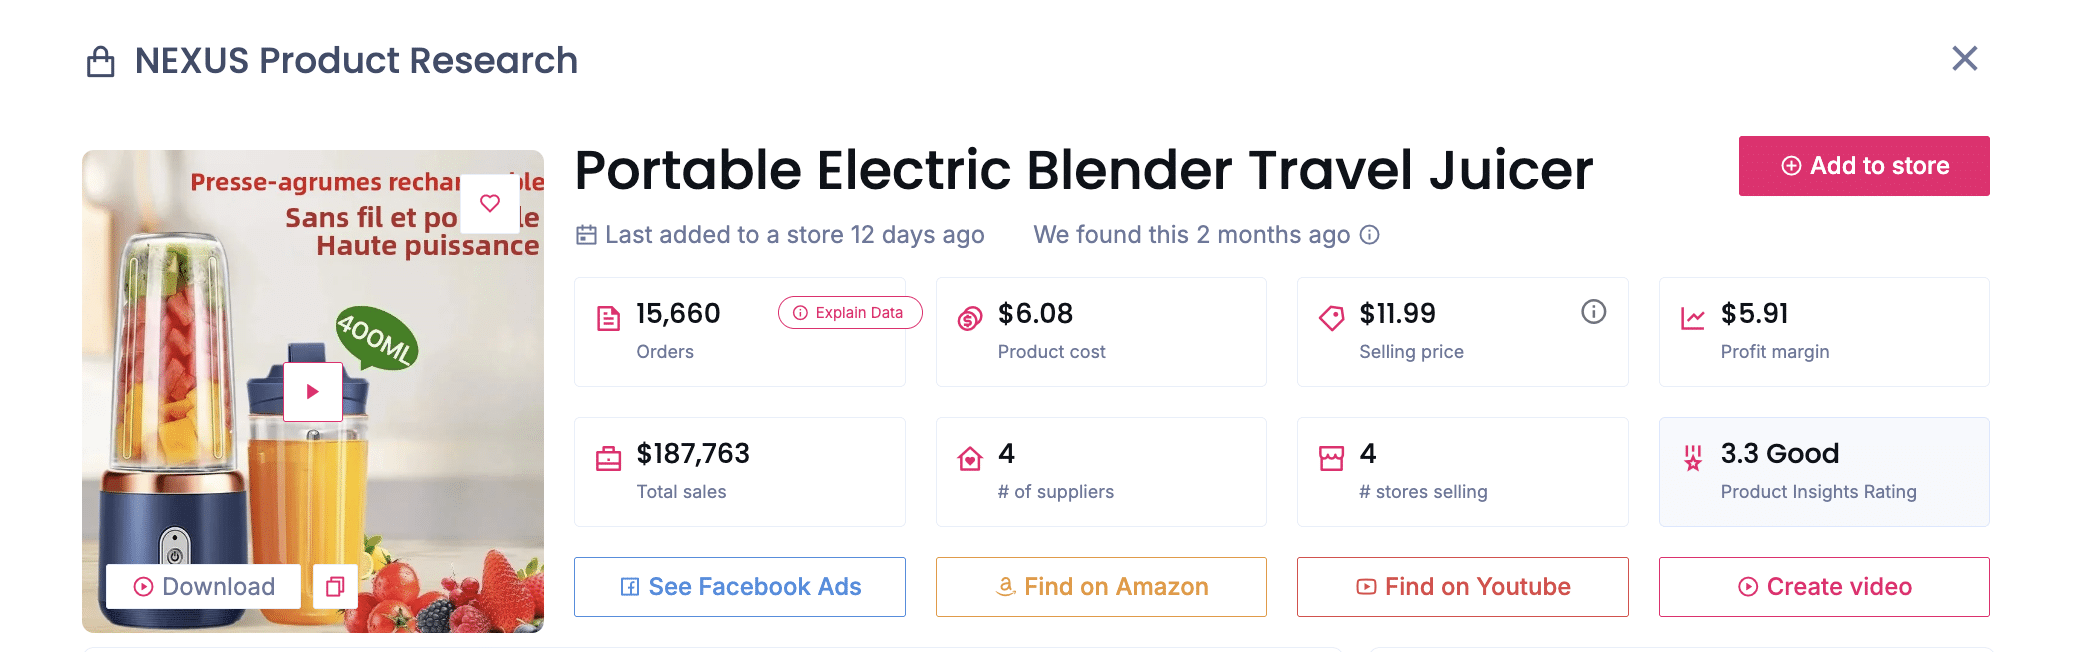Screen dimensions: 2074x652
Task: Click the NEXUS shopping bag logo icon
Action: pyautogui.click(x=99, y=60)
